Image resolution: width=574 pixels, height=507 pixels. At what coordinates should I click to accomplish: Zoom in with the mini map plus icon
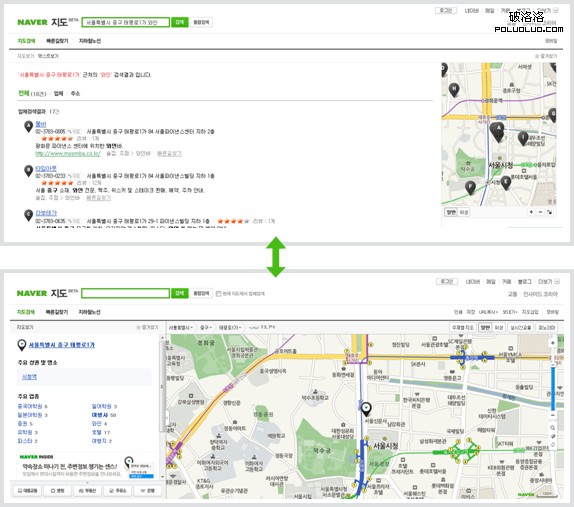[x=531, y=212]
